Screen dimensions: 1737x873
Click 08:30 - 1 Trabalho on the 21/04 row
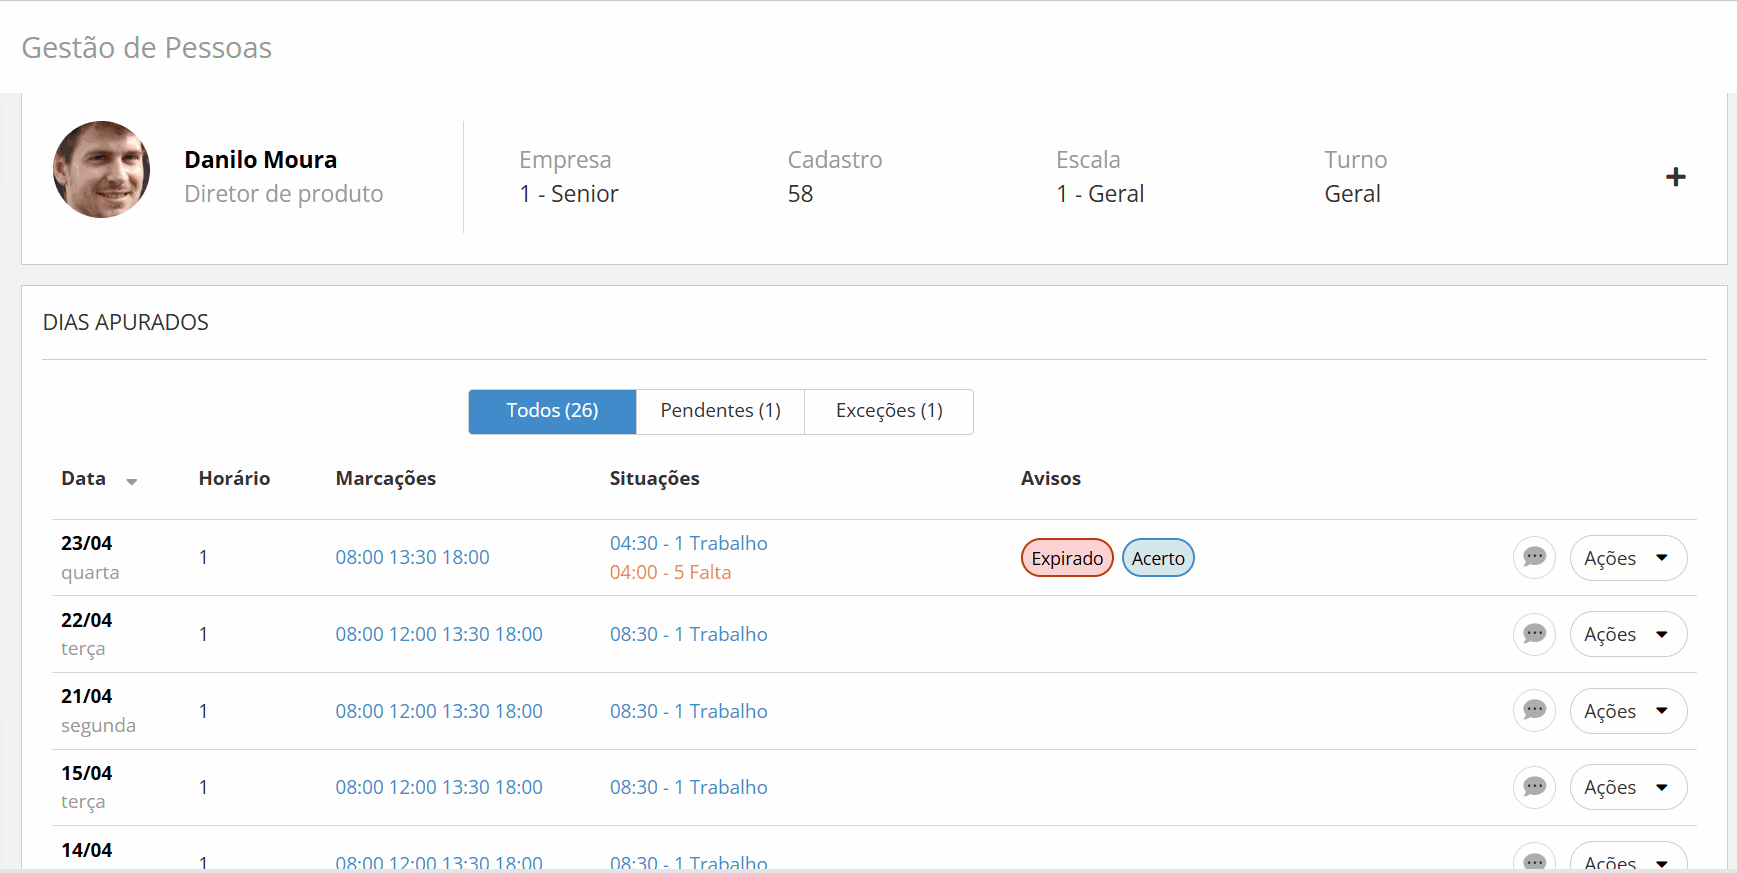689,711
